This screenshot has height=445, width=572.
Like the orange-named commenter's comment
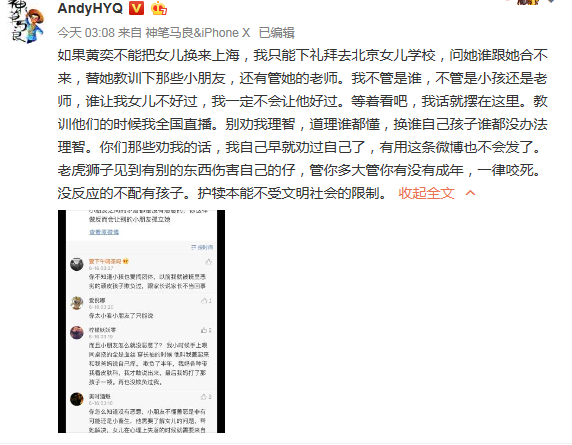(x=208, y=262)
